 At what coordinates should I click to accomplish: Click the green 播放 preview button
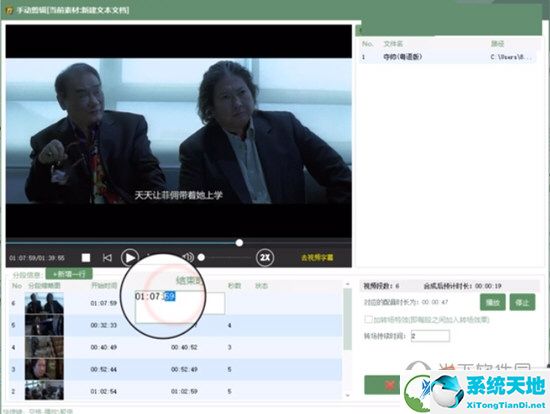492,302
